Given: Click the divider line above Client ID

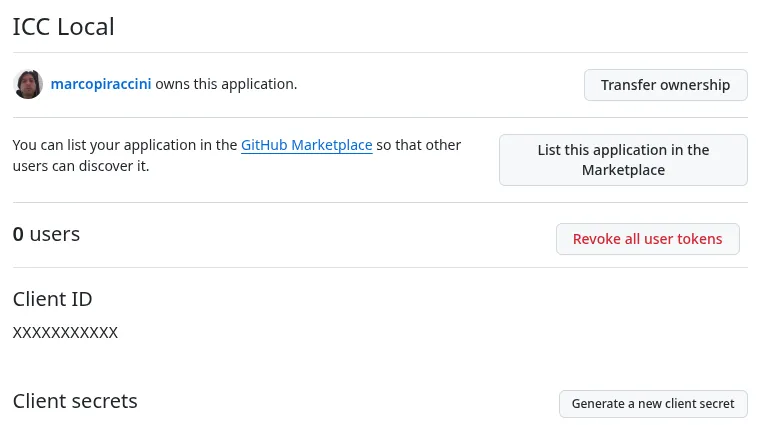Looking at the screenshot, I should pos(380,267).
